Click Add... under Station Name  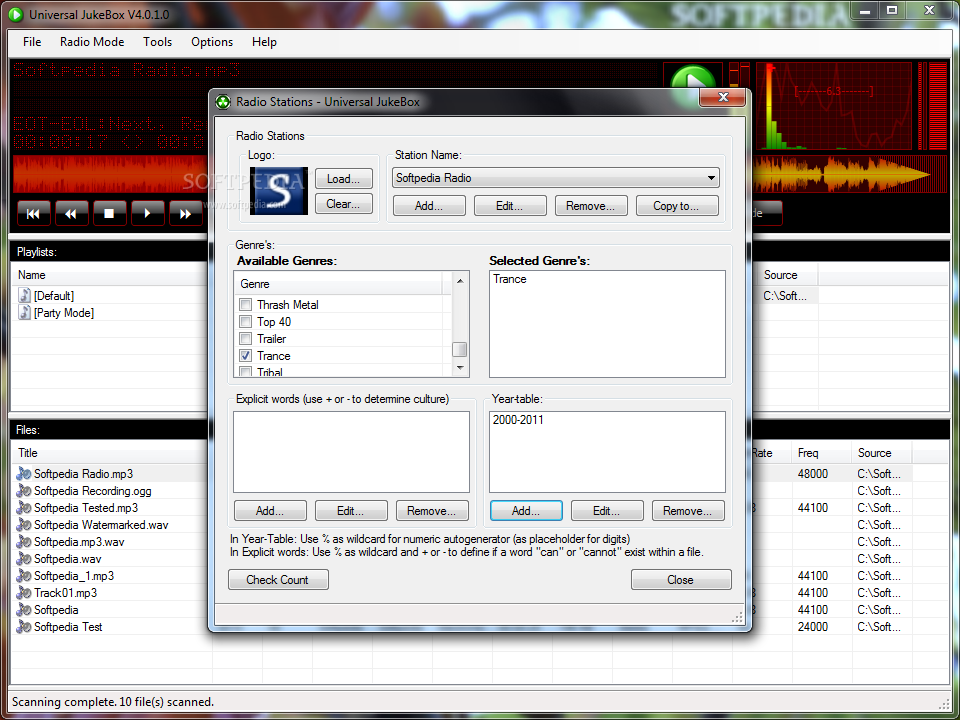coord(429,206)
